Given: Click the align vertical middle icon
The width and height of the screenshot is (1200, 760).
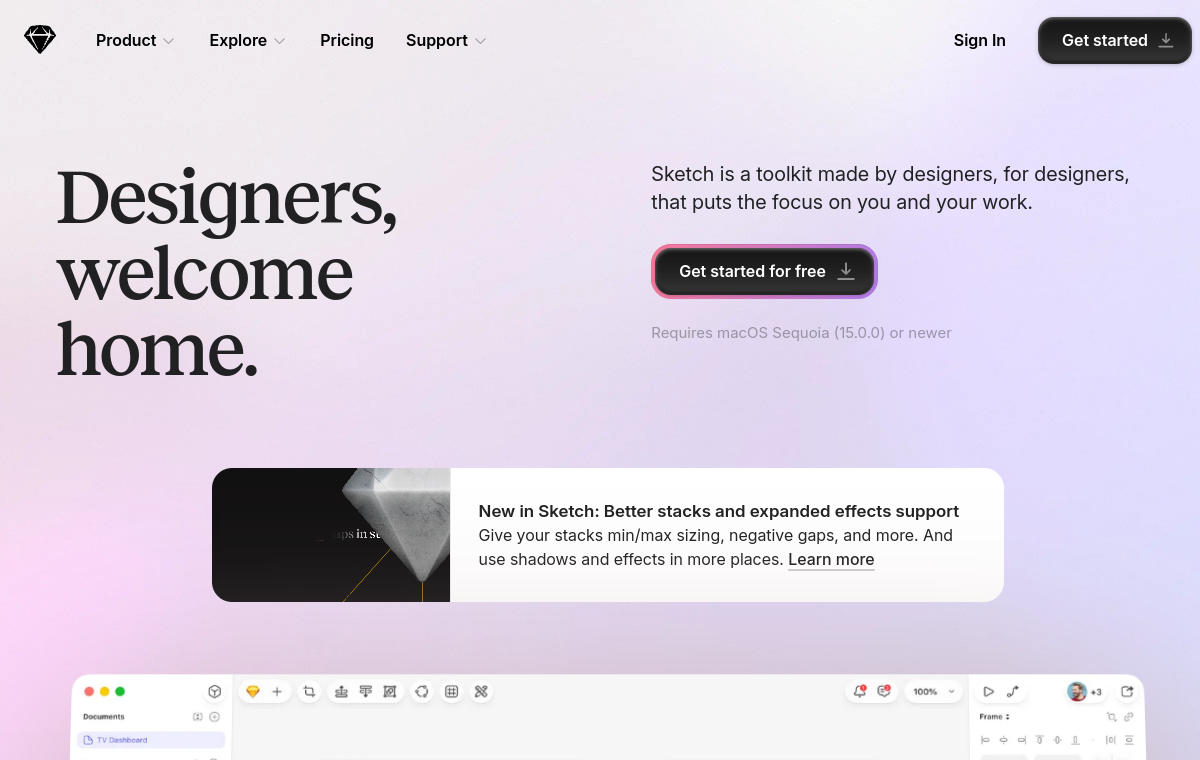Looking at the screenshot, I should pos(1057,740).
